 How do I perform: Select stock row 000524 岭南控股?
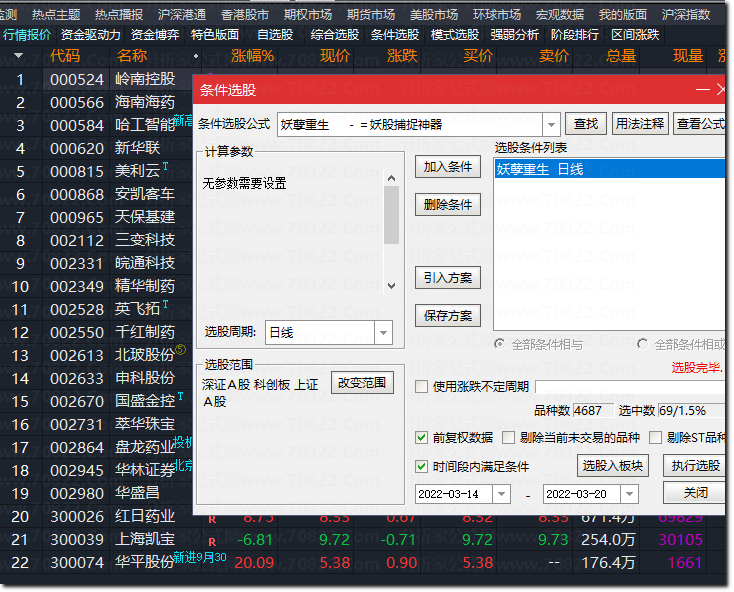(96, 79)
